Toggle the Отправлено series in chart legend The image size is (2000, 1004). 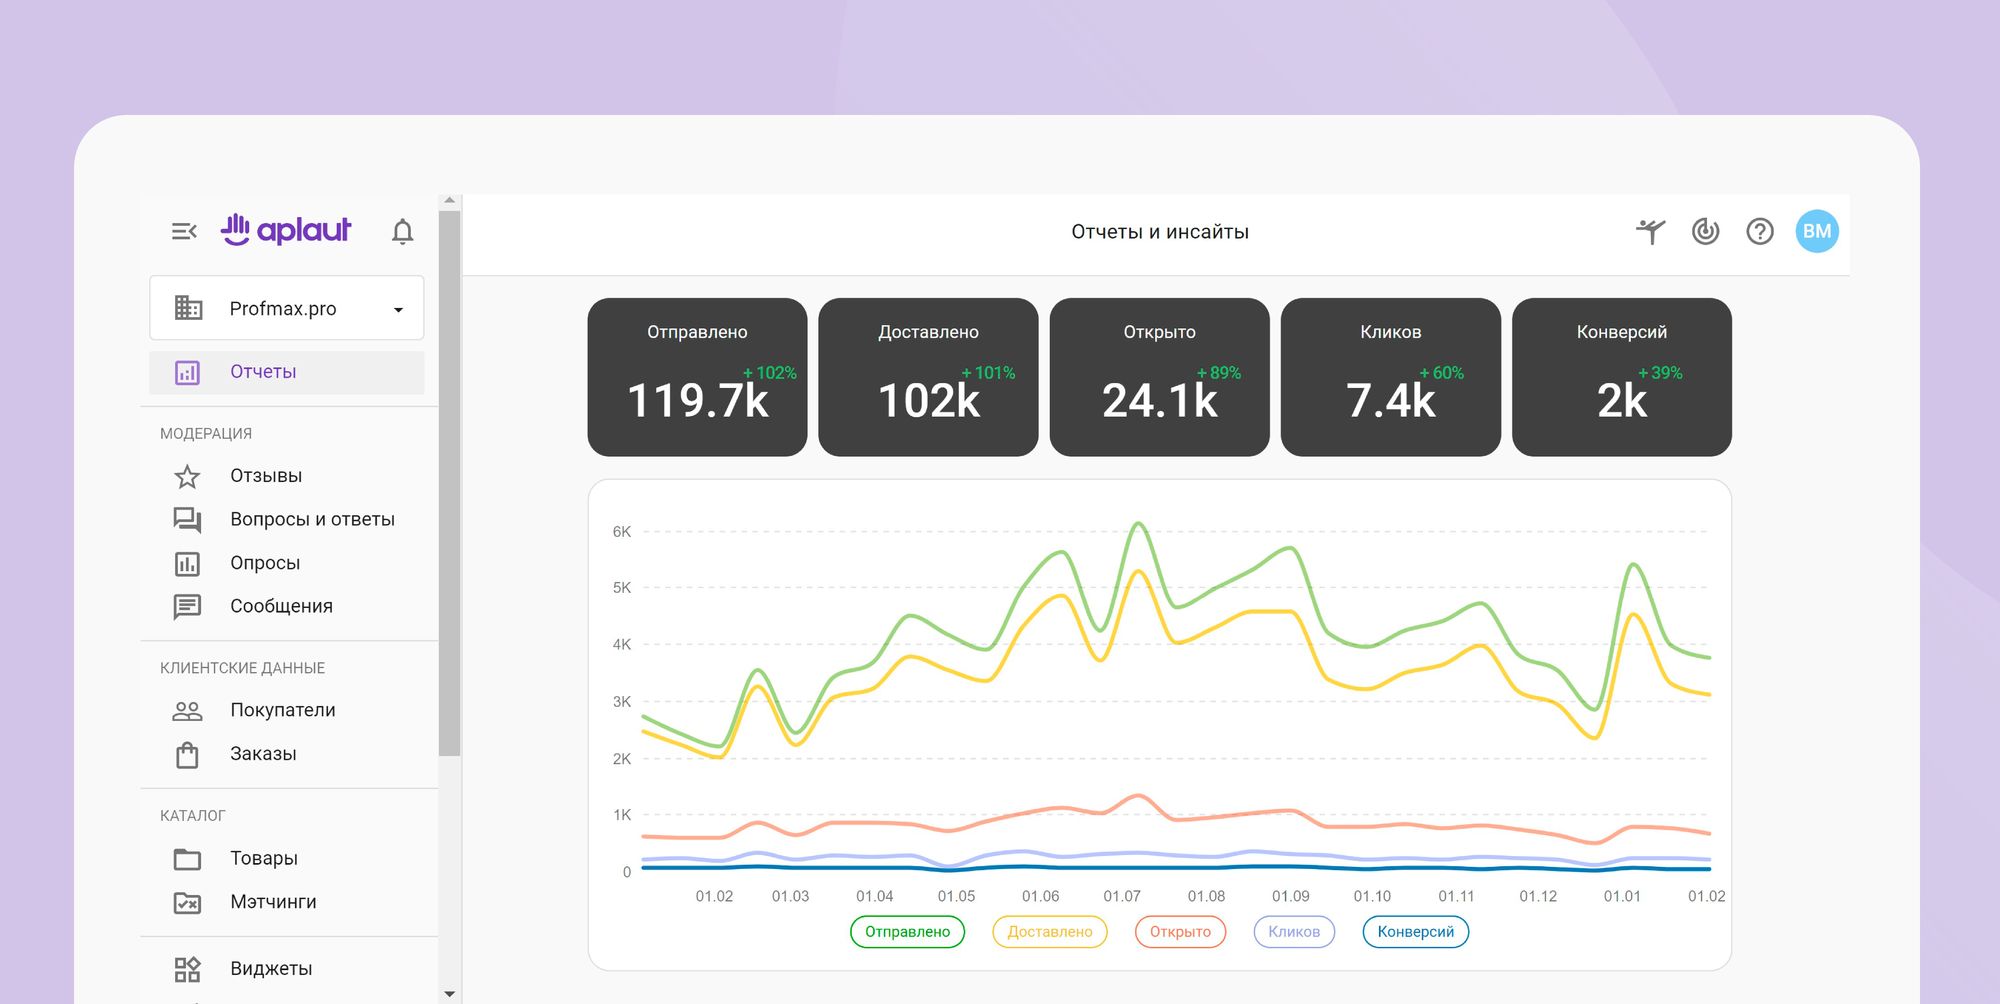pos(907,932)
